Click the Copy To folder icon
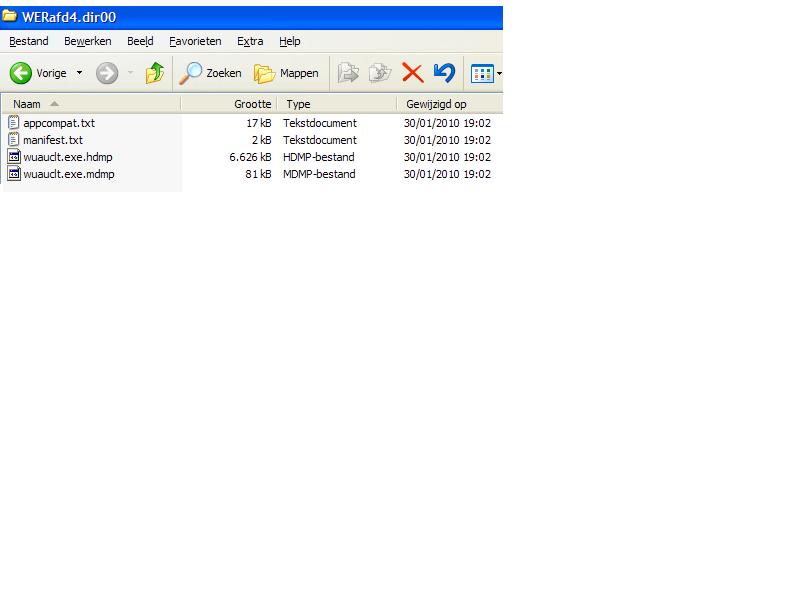Screen dimensions: 800x600 coord(380,73)
